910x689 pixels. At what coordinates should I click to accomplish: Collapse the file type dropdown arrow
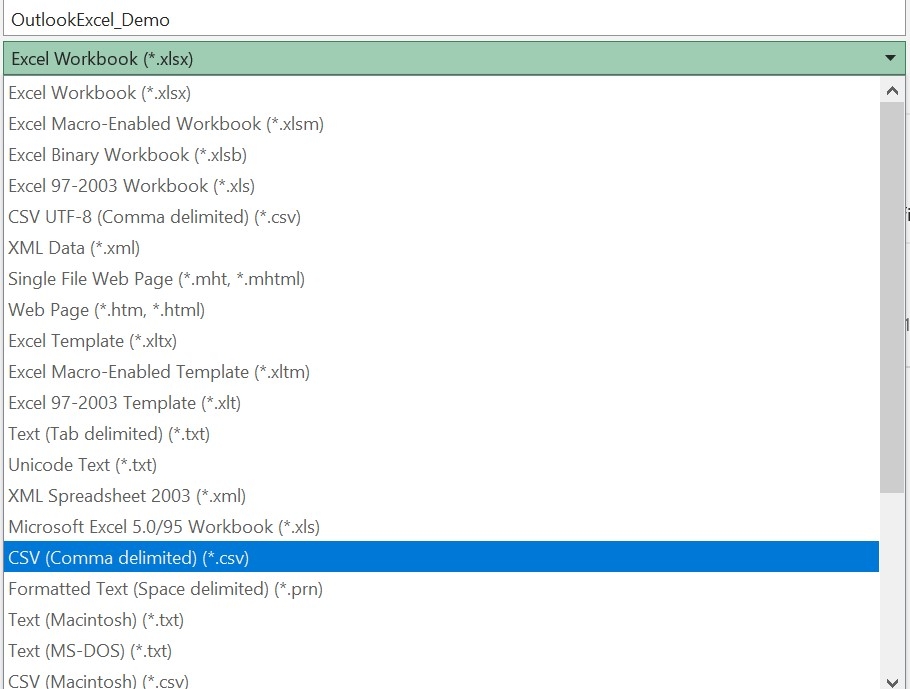pyautogui.click(x=889, y=58)
